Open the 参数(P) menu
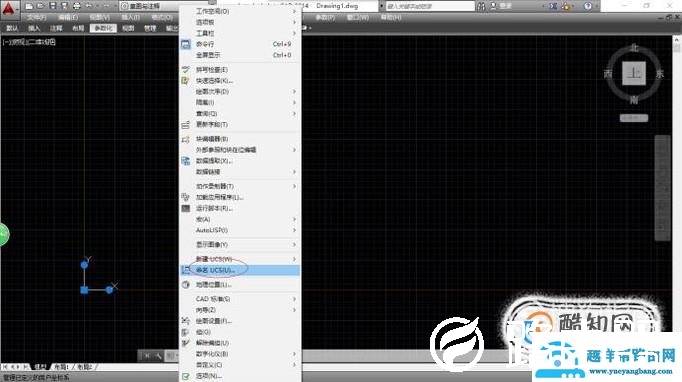 pyautogui.click(x=324, y=17)
